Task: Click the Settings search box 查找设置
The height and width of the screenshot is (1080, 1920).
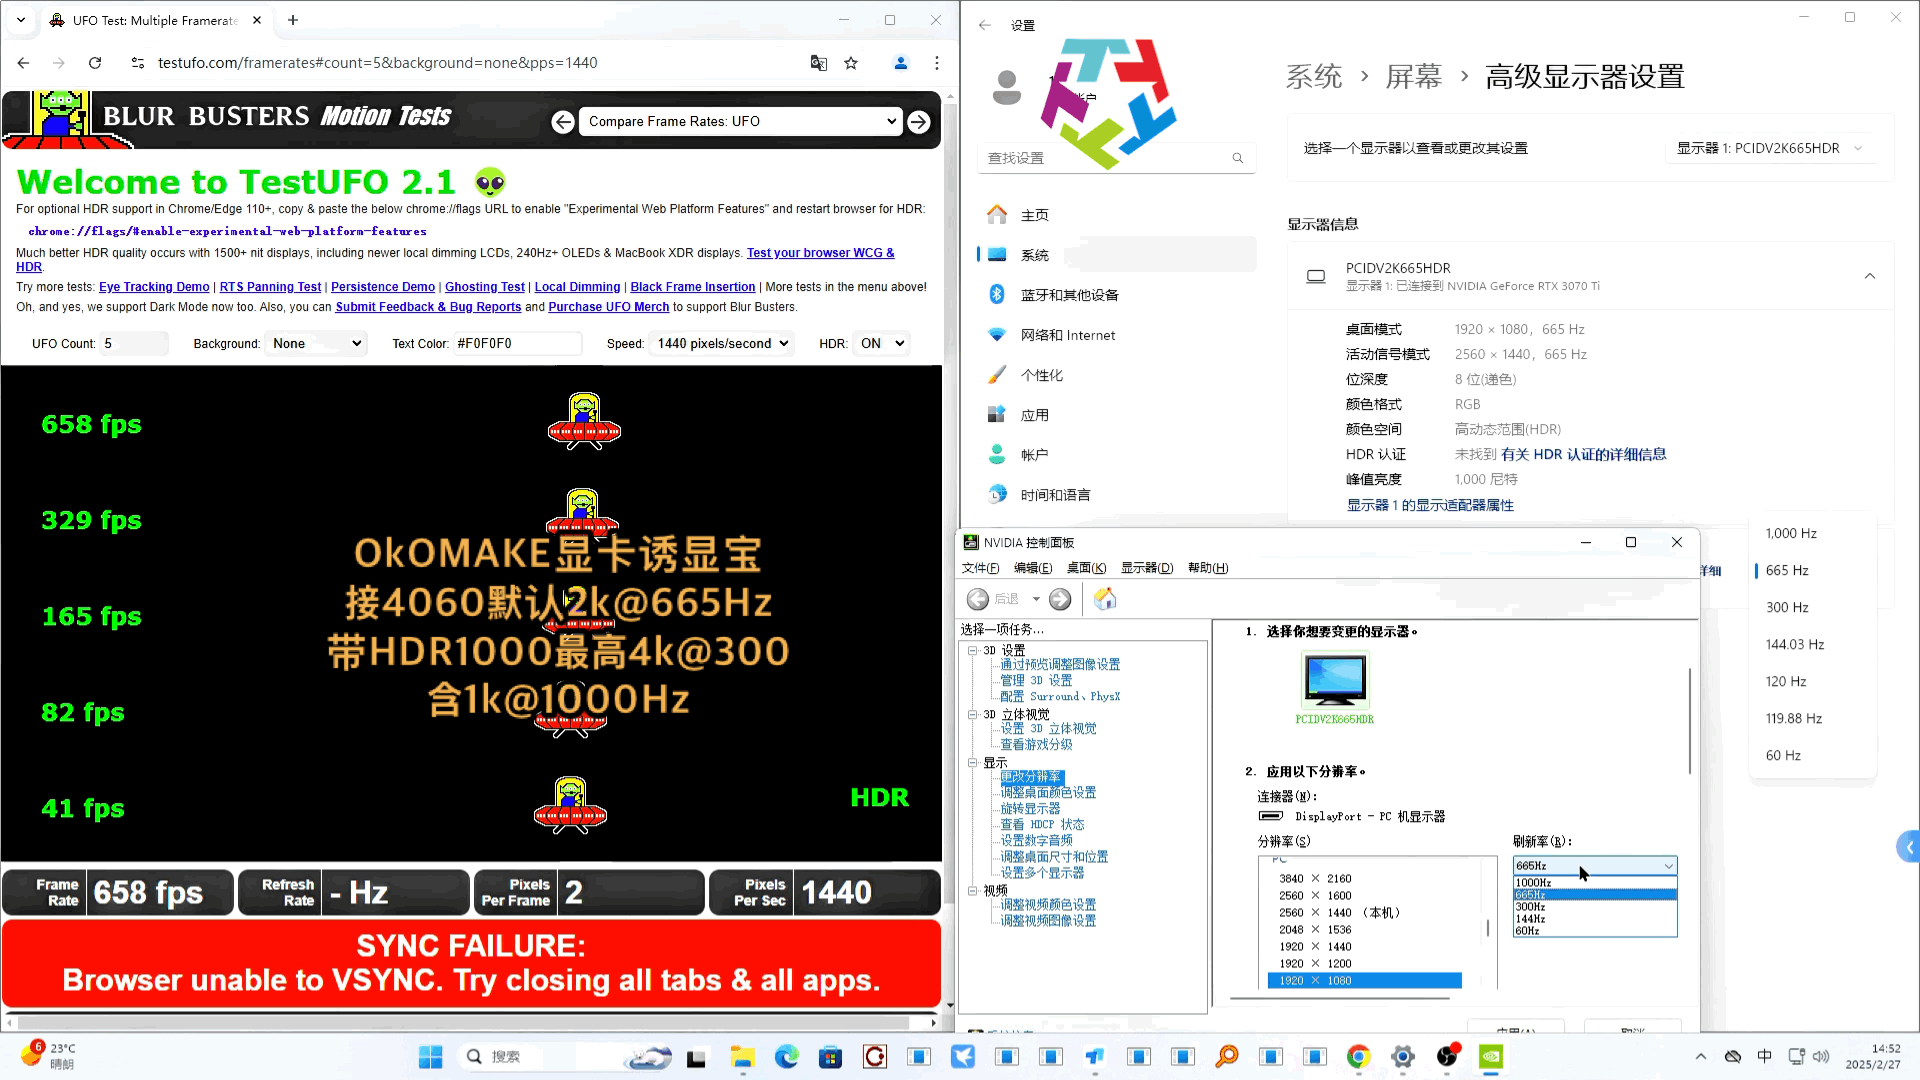Action: pyautogui.click(x=1116, y=158)
